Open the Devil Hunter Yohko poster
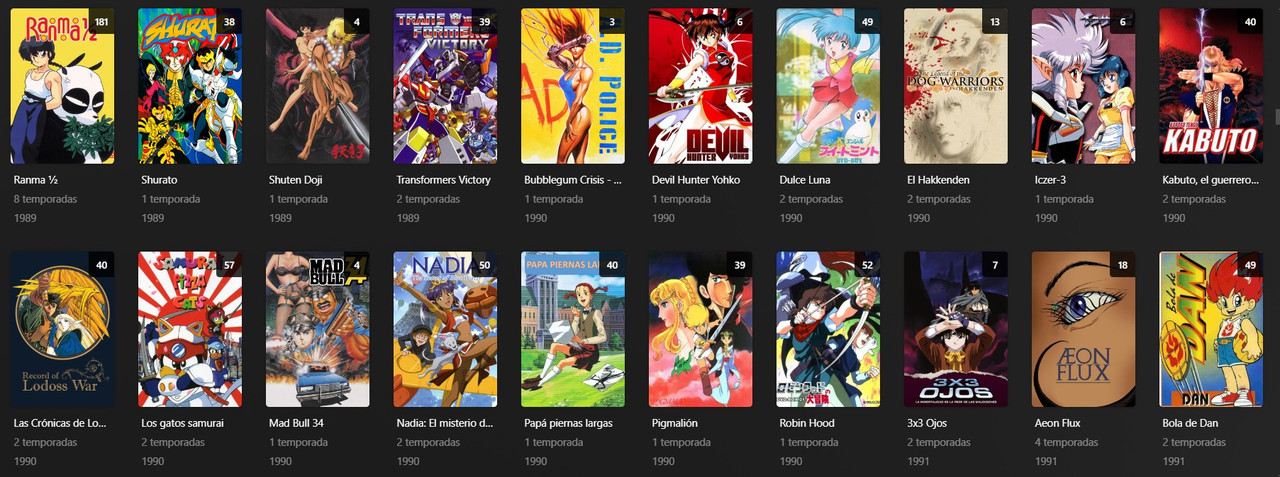1280x477 pixels. coord(701,86)
